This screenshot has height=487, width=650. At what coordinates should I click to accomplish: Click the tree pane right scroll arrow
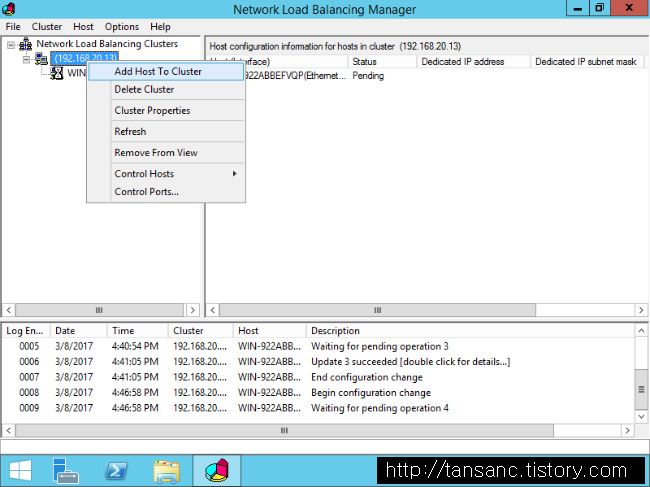click(192, 310)
